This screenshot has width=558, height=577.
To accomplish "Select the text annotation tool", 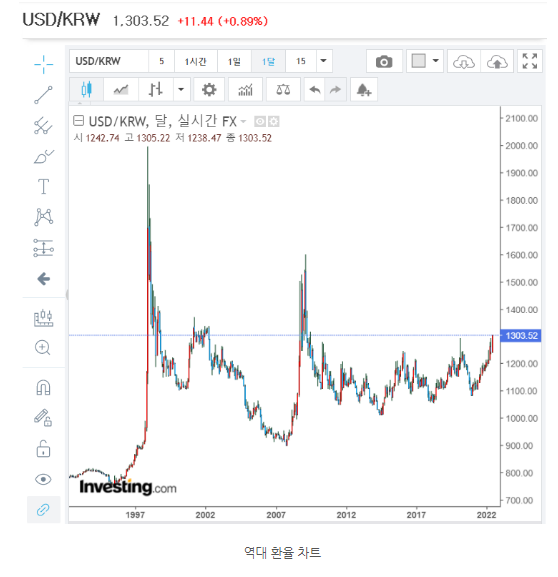I will click(43, 187).
